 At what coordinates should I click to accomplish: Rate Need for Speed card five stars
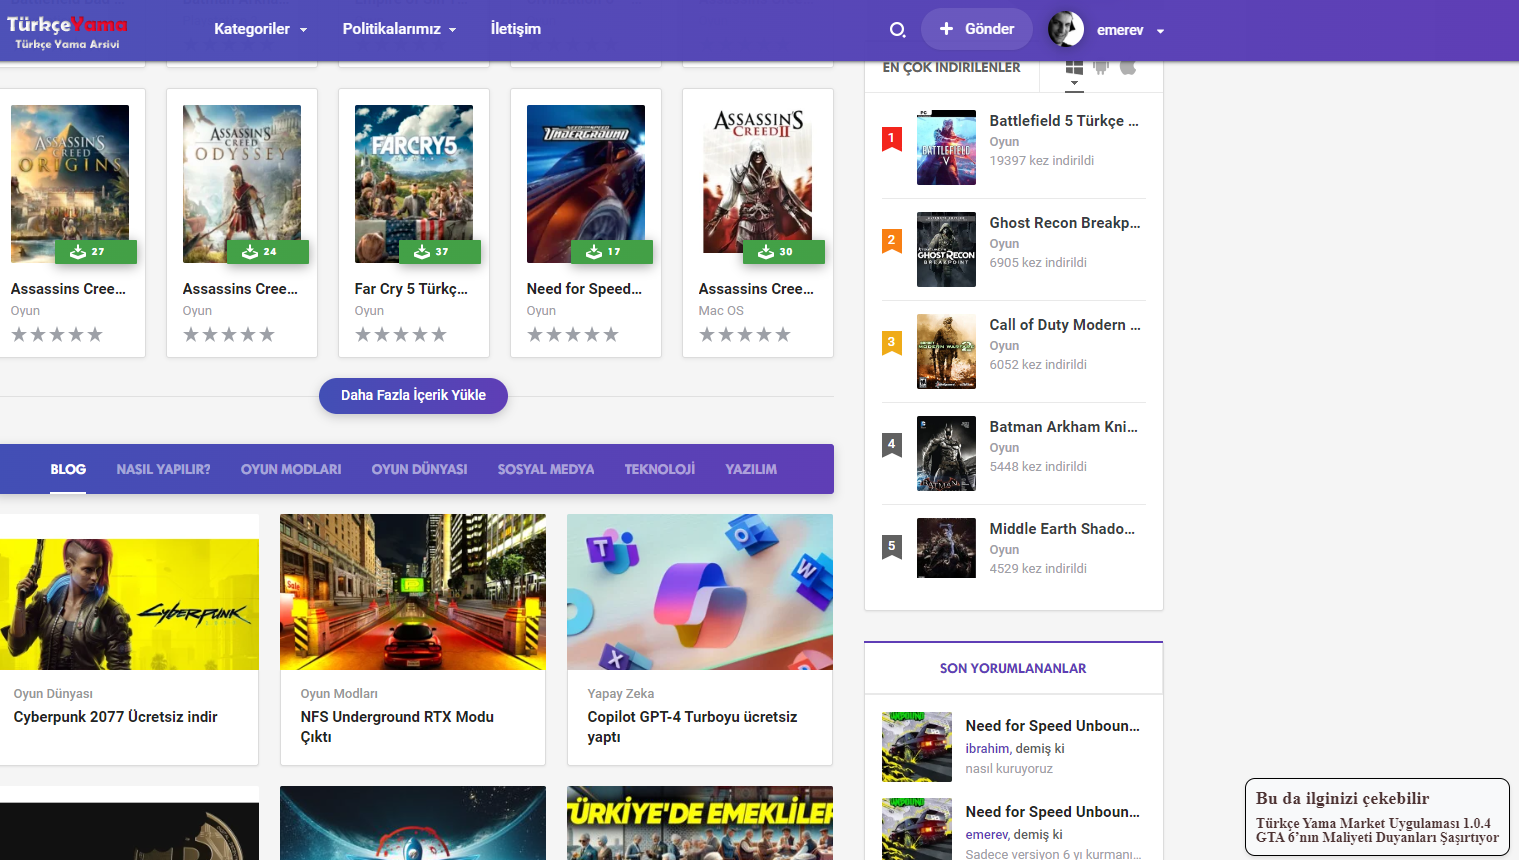tap(611, 334)
